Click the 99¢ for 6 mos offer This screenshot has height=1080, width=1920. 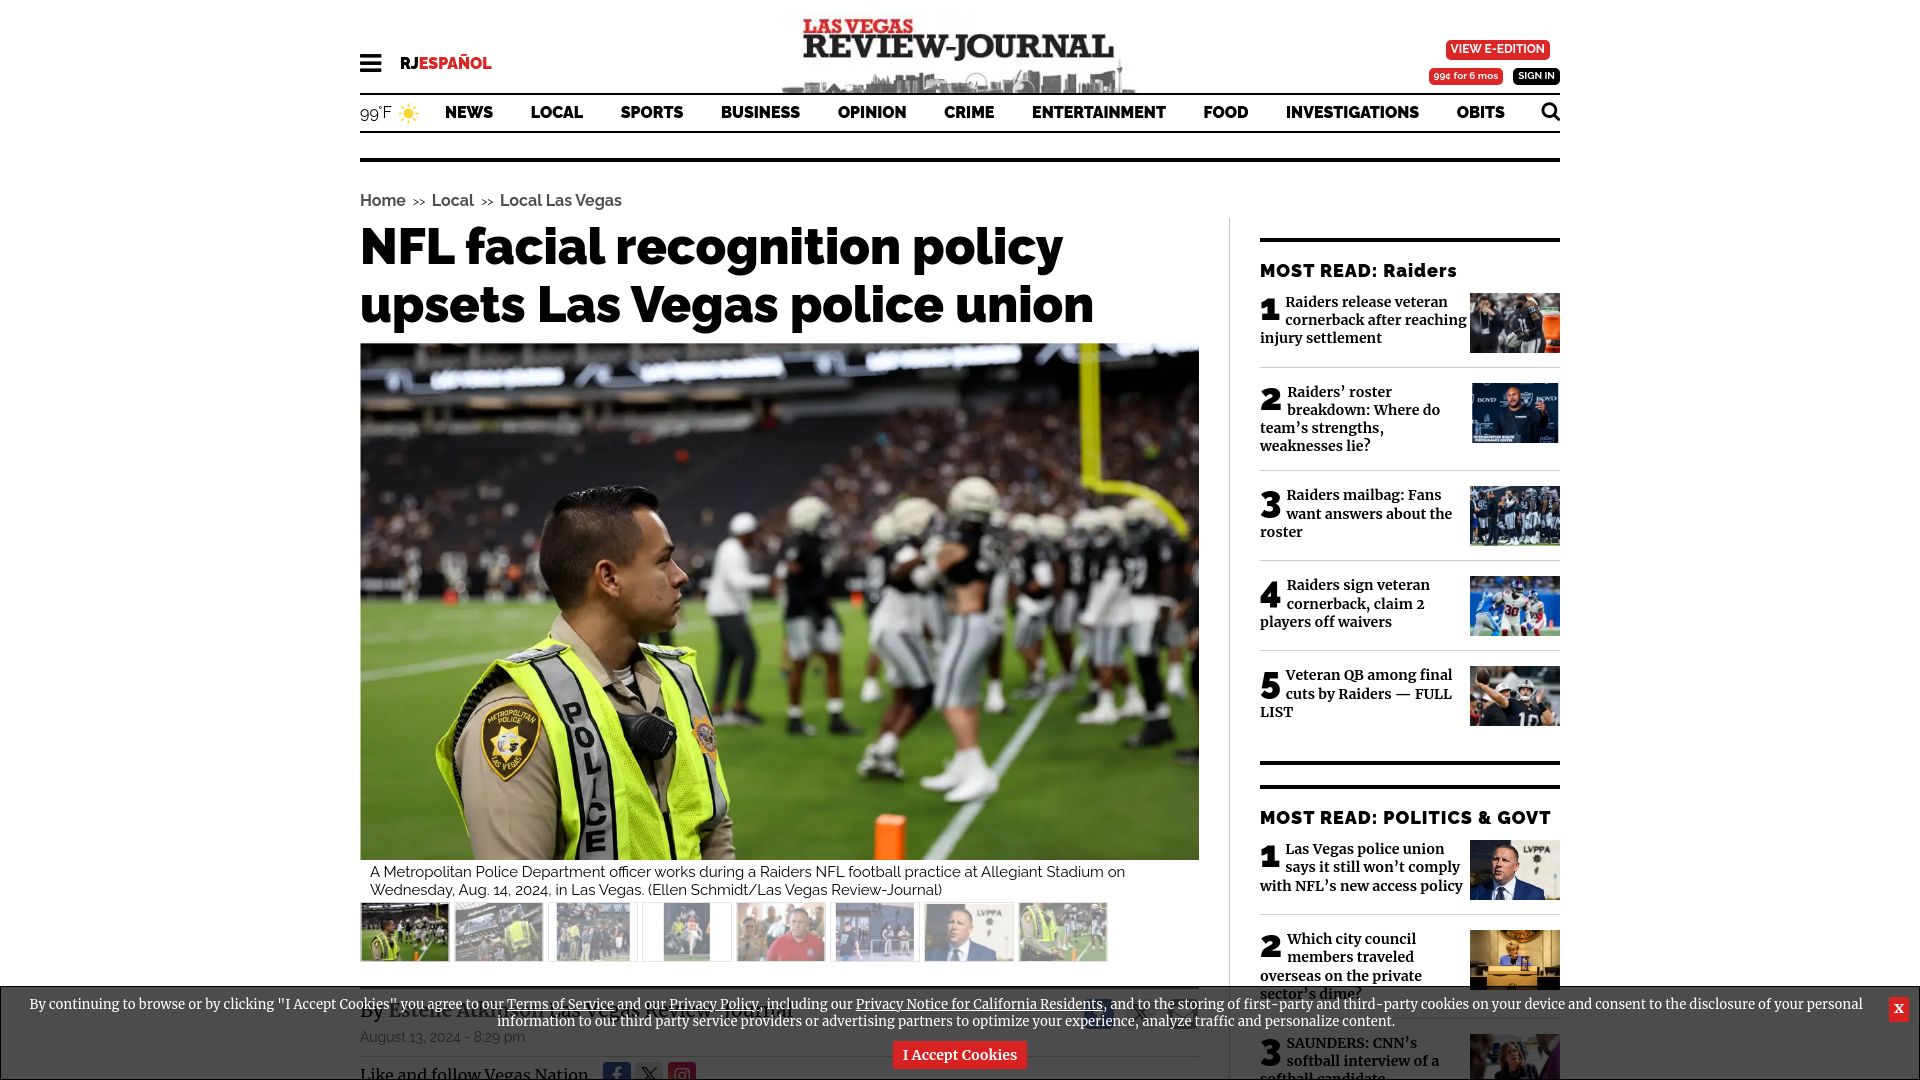coord(1465,76)
